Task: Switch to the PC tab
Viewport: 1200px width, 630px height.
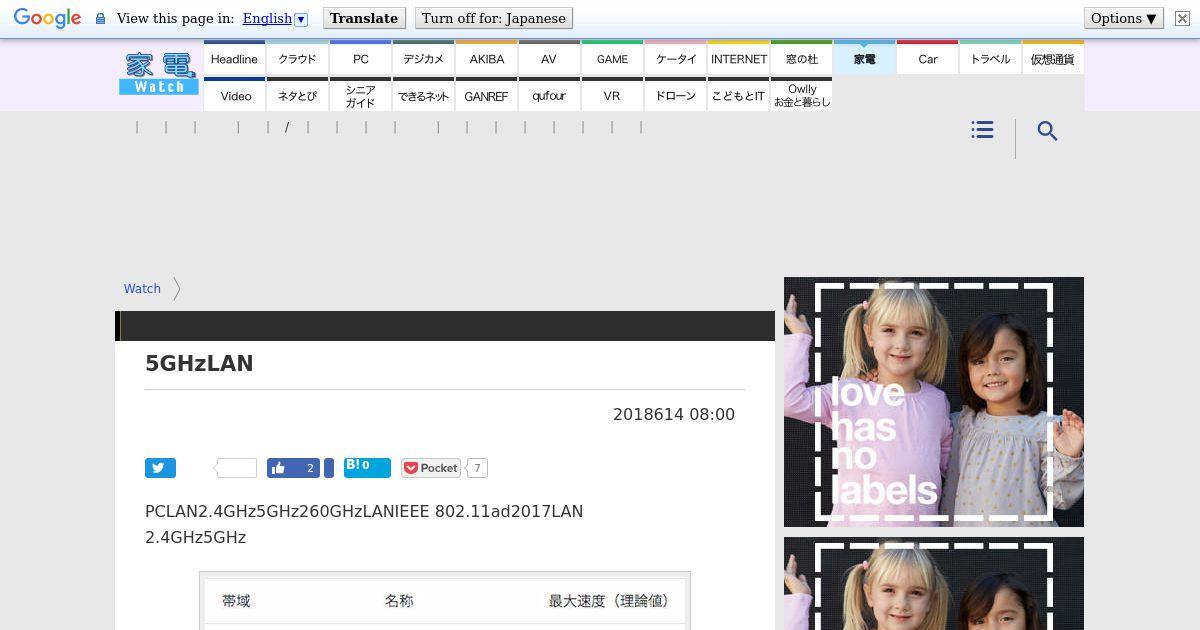Action: [x=360, y=58]
